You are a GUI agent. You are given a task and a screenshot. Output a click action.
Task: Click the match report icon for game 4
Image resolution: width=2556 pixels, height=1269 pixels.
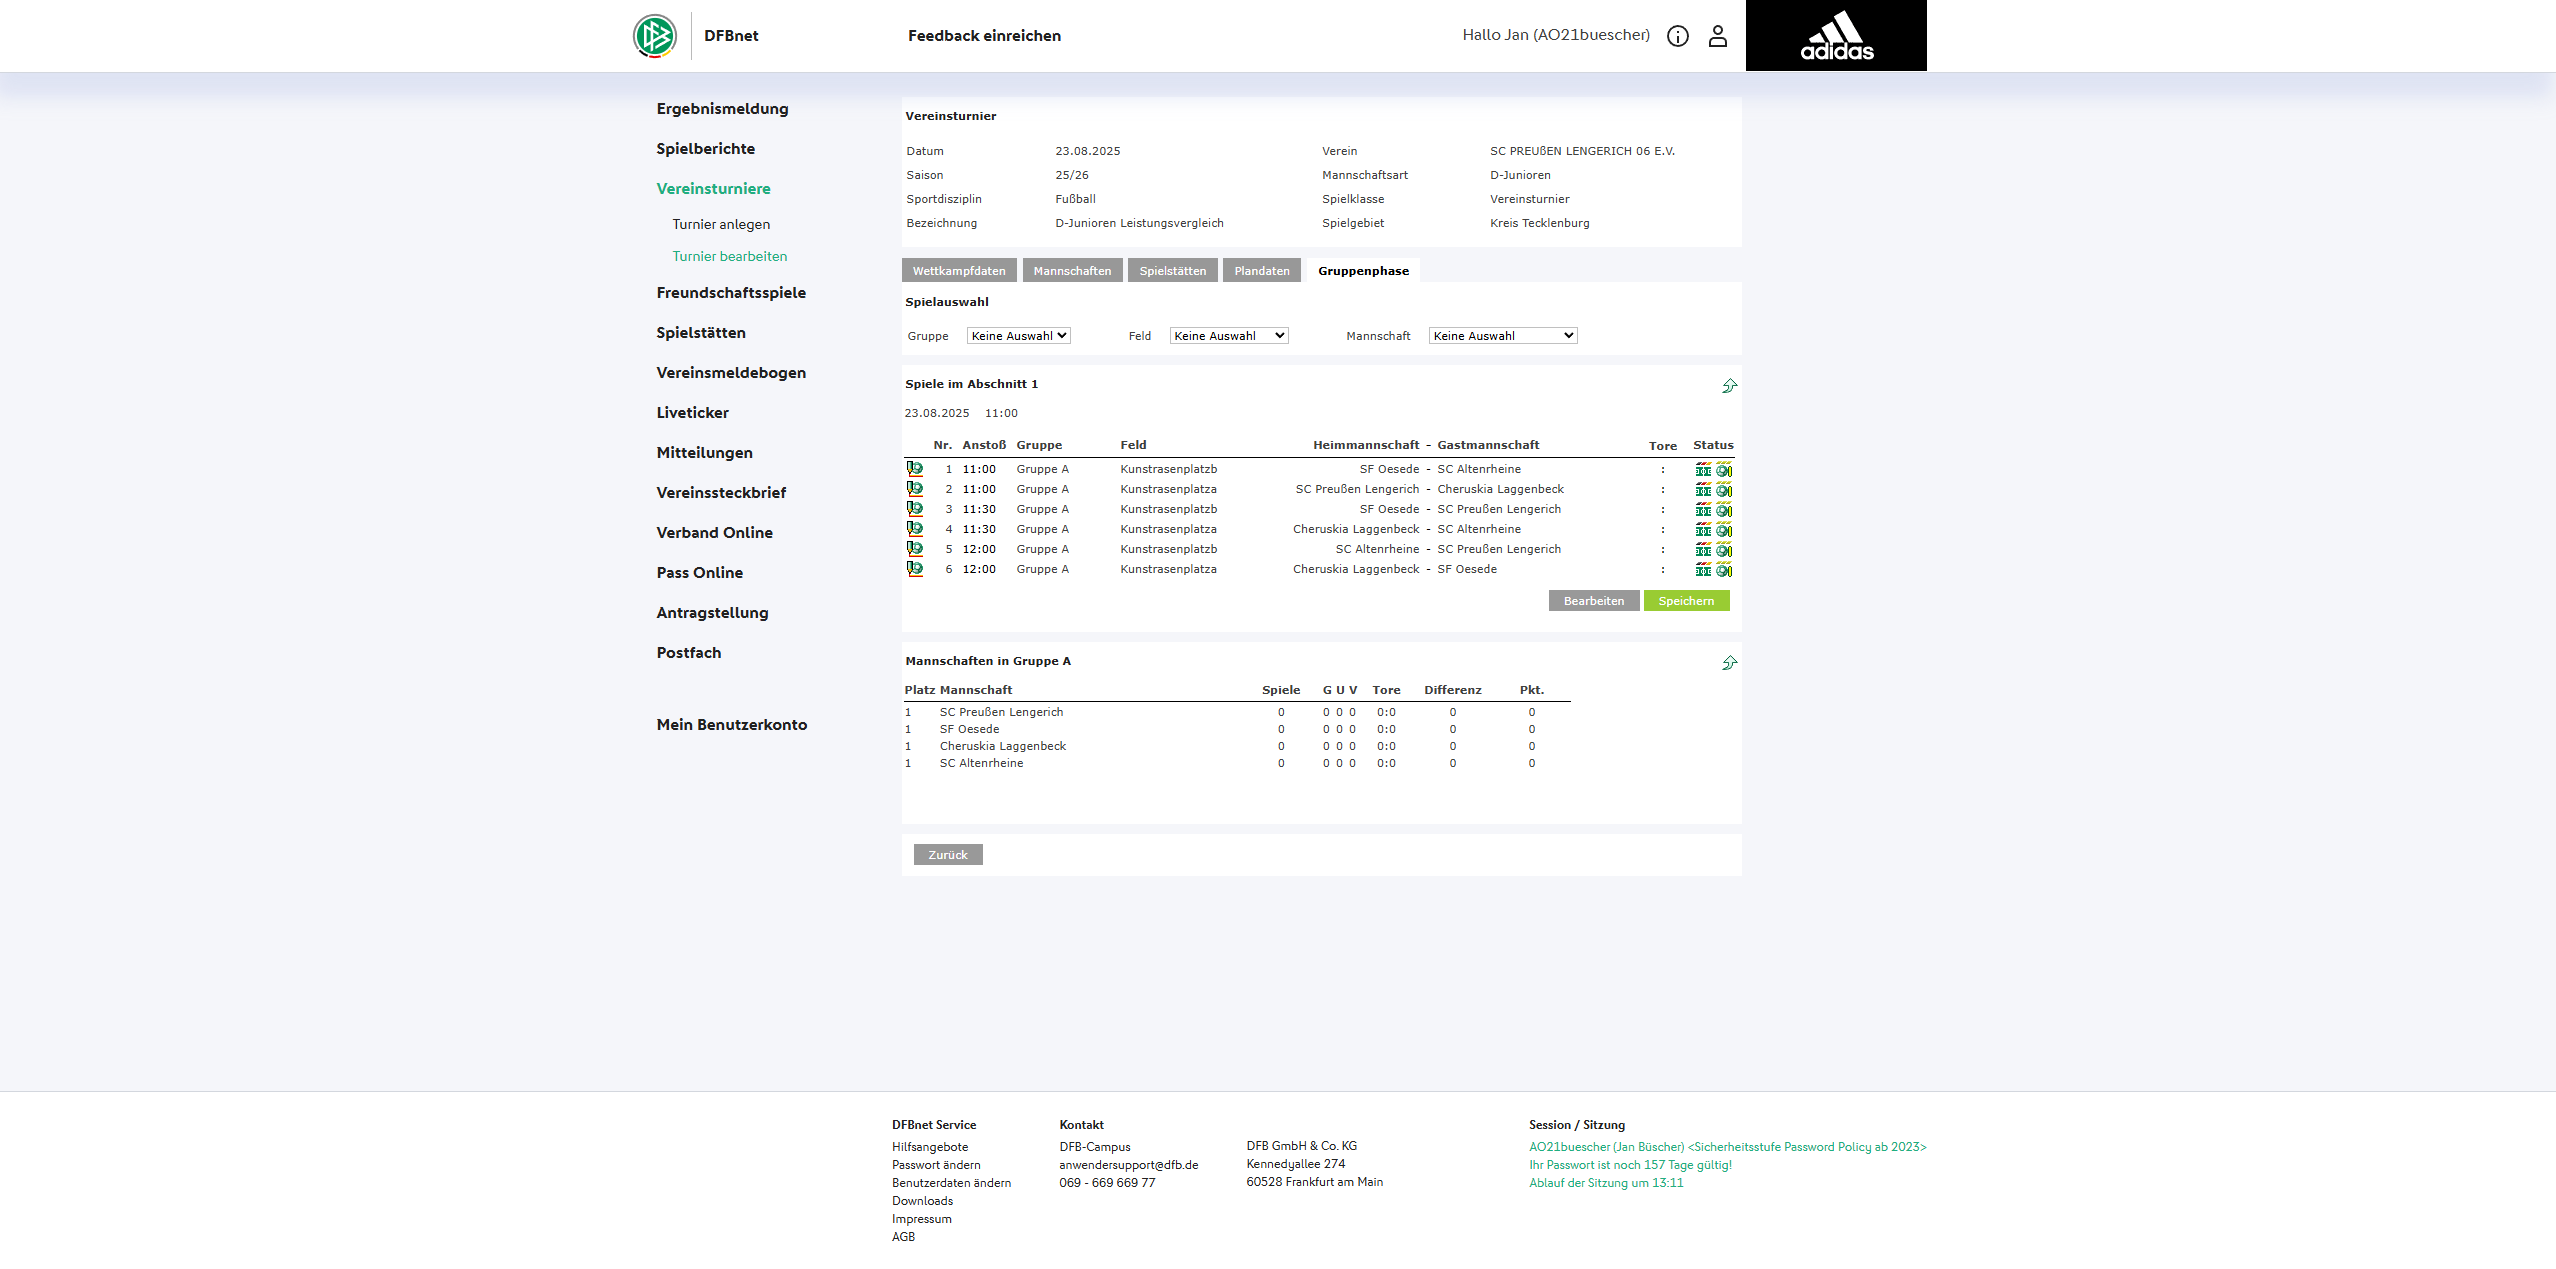[915, 529]
